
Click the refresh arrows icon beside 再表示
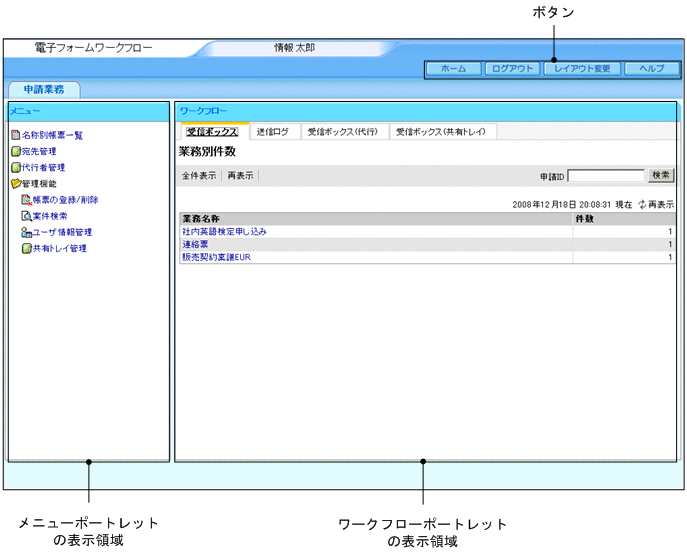pos(642,204)
